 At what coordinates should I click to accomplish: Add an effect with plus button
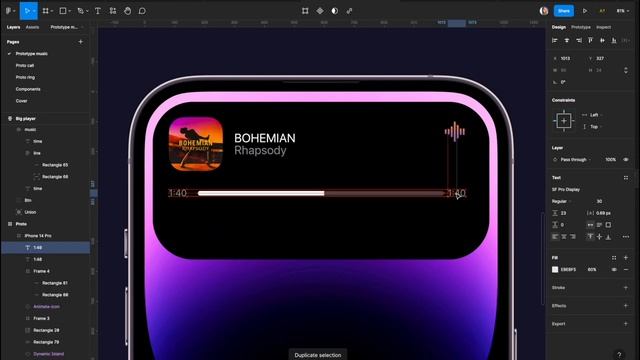click(626, 306)
